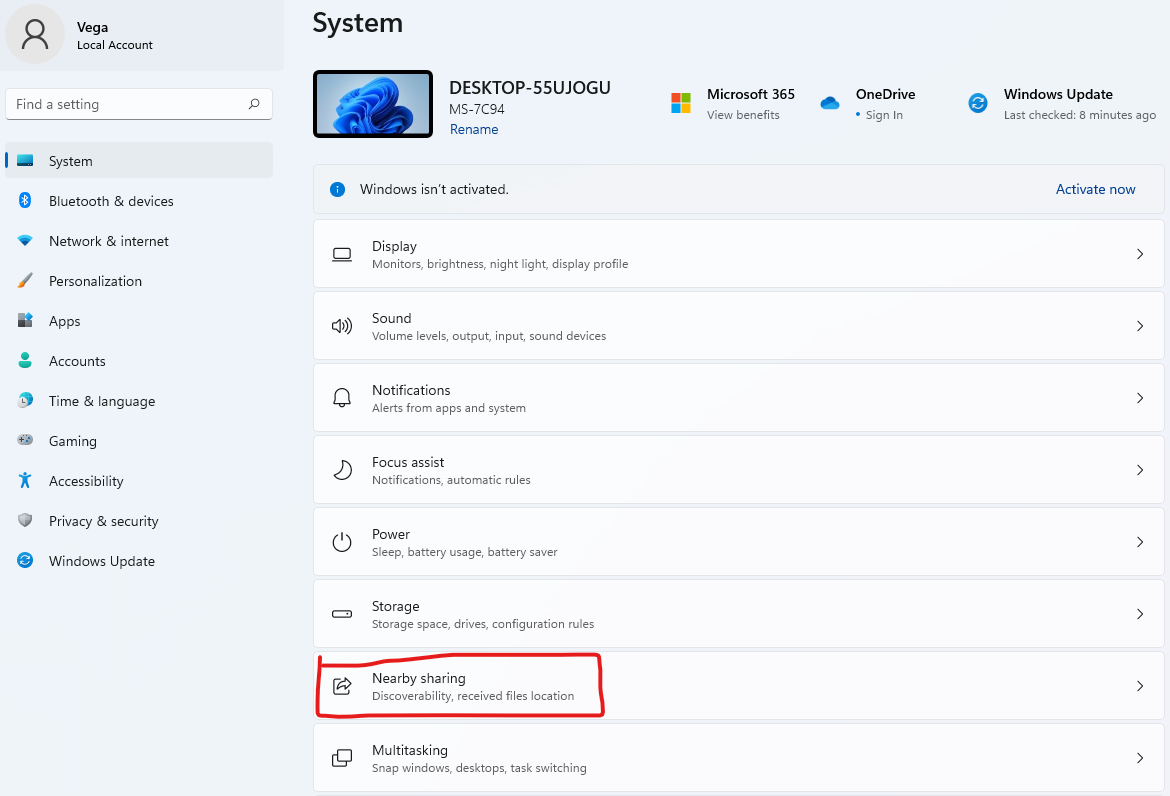
Task: Click the Bluetooth icon in sidebar
Action: coord(25,200)
